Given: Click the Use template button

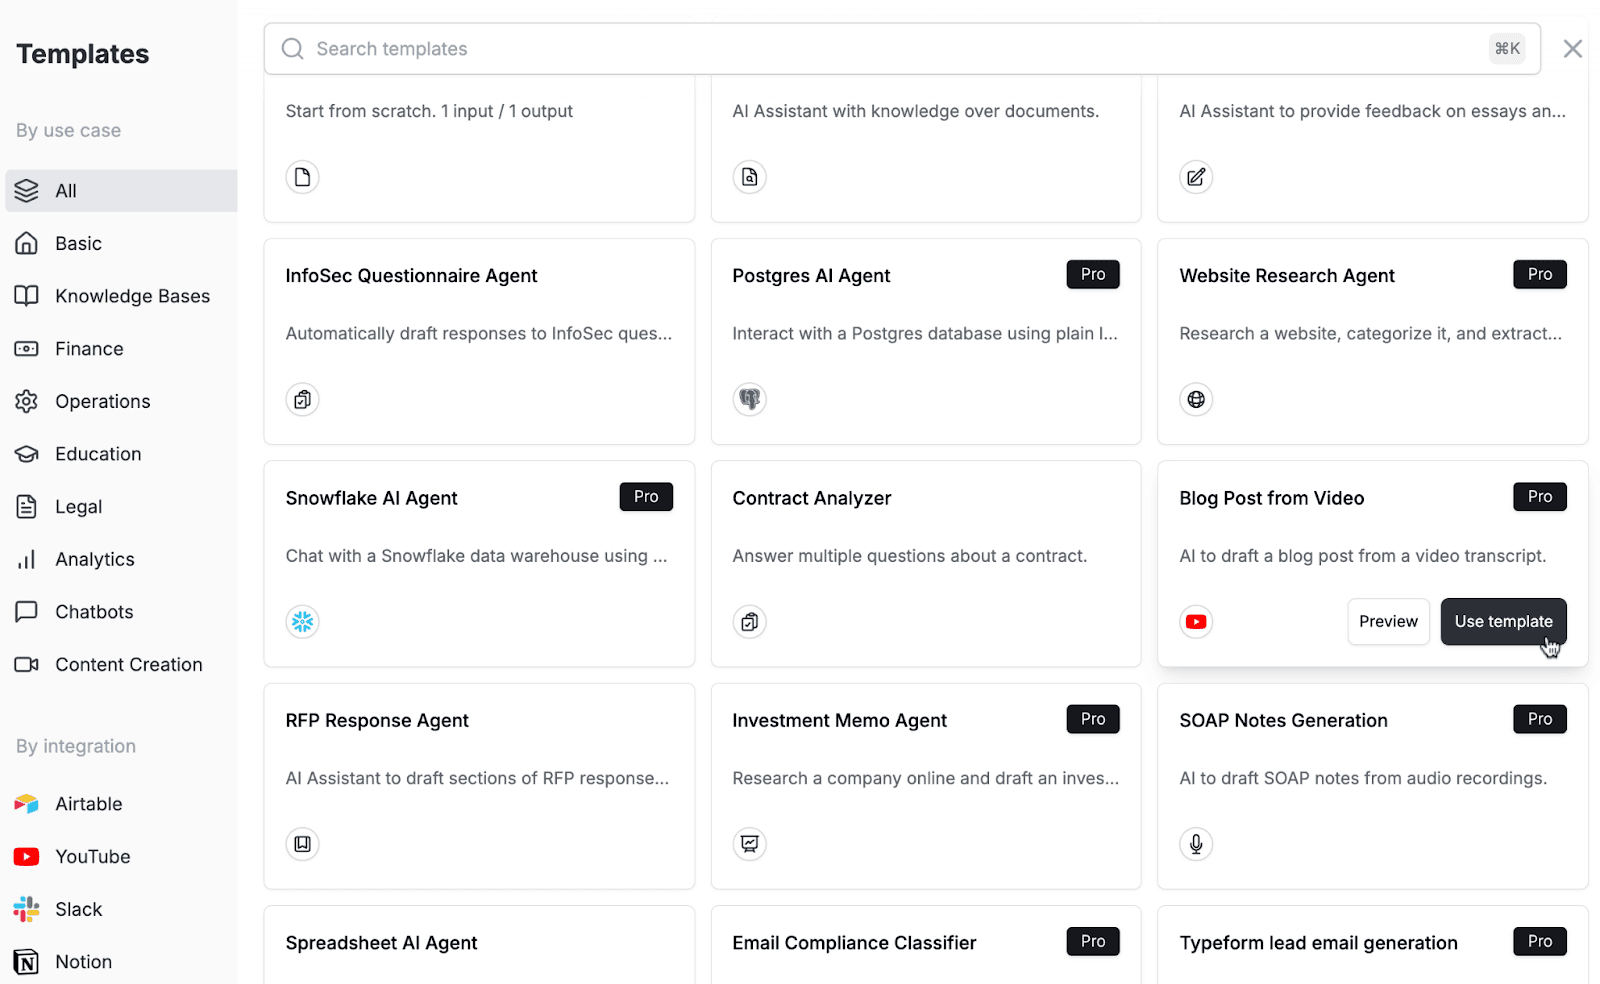Looking at the screenshot, I should coord(1503,622).
